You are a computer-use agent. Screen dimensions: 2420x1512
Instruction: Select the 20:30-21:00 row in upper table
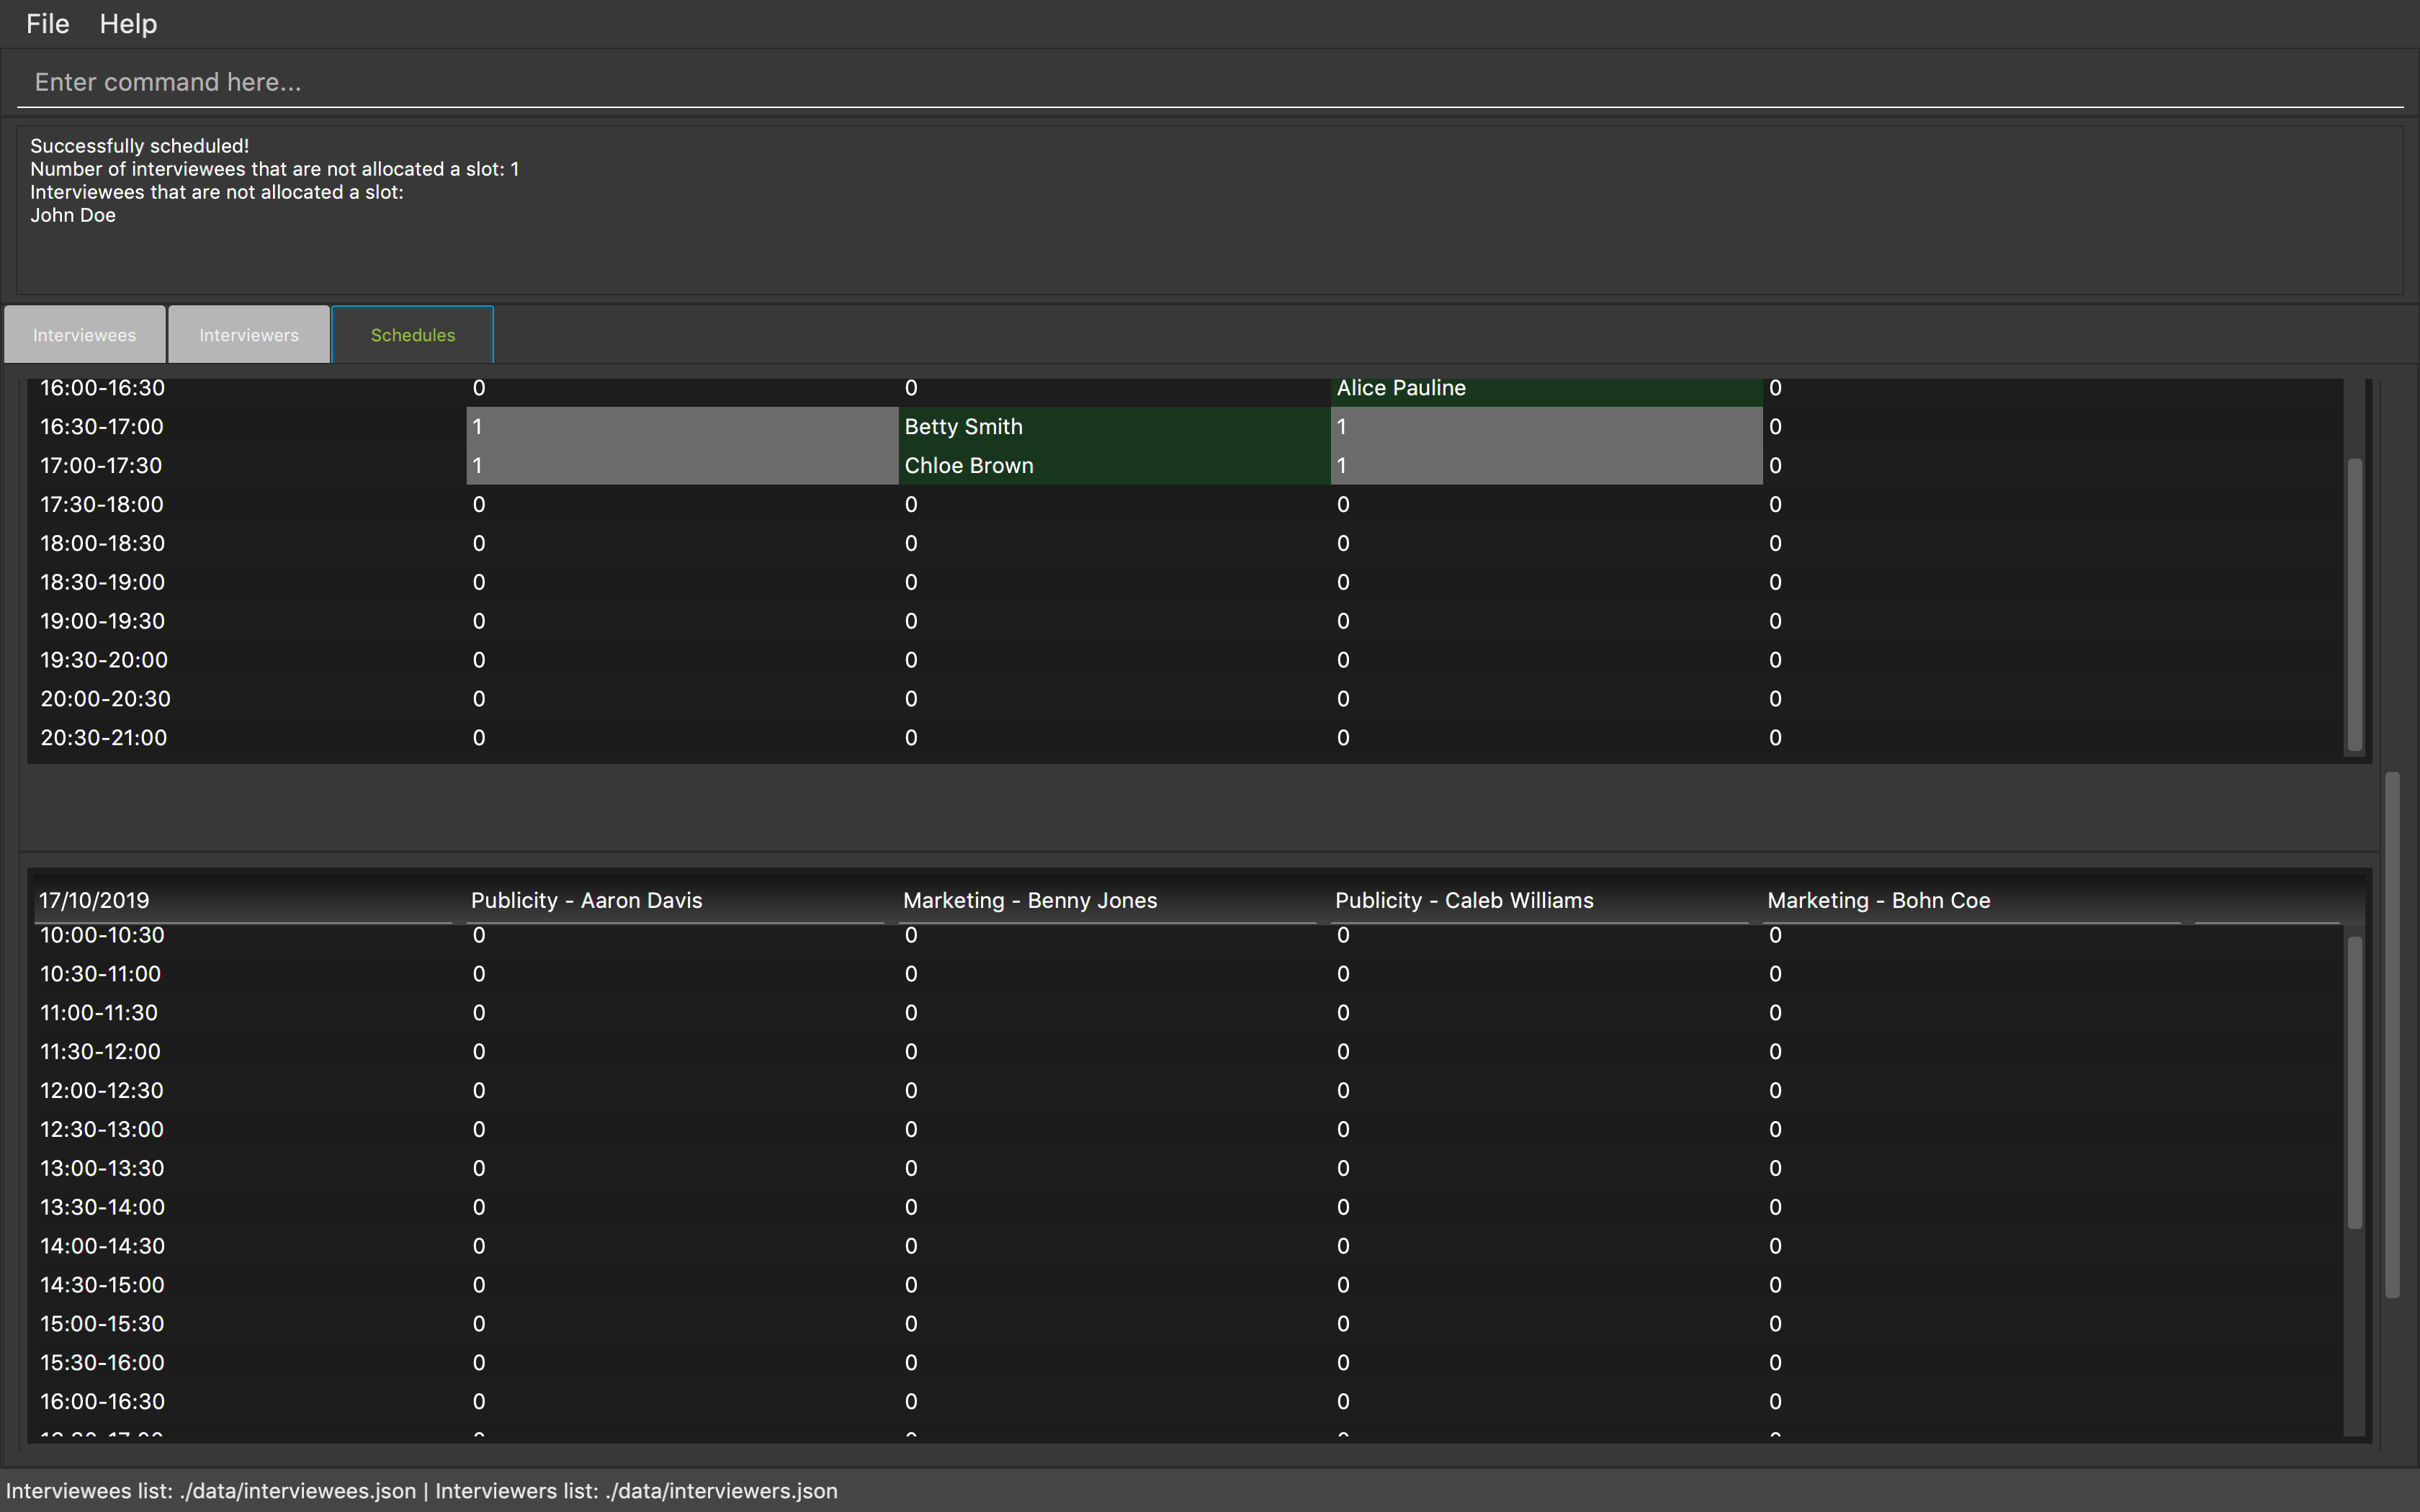pyautogui.click(x=103, y=738)
